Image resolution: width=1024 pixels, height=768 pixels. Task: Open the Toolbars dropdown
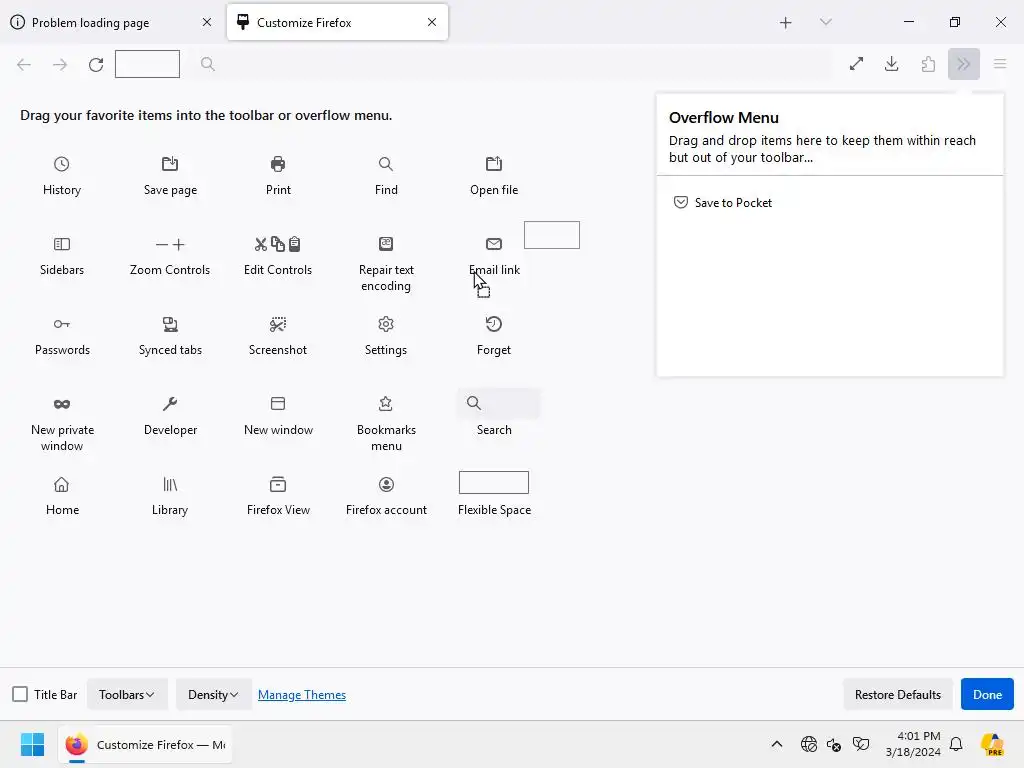pyautogui.click(x=127, y=694)
